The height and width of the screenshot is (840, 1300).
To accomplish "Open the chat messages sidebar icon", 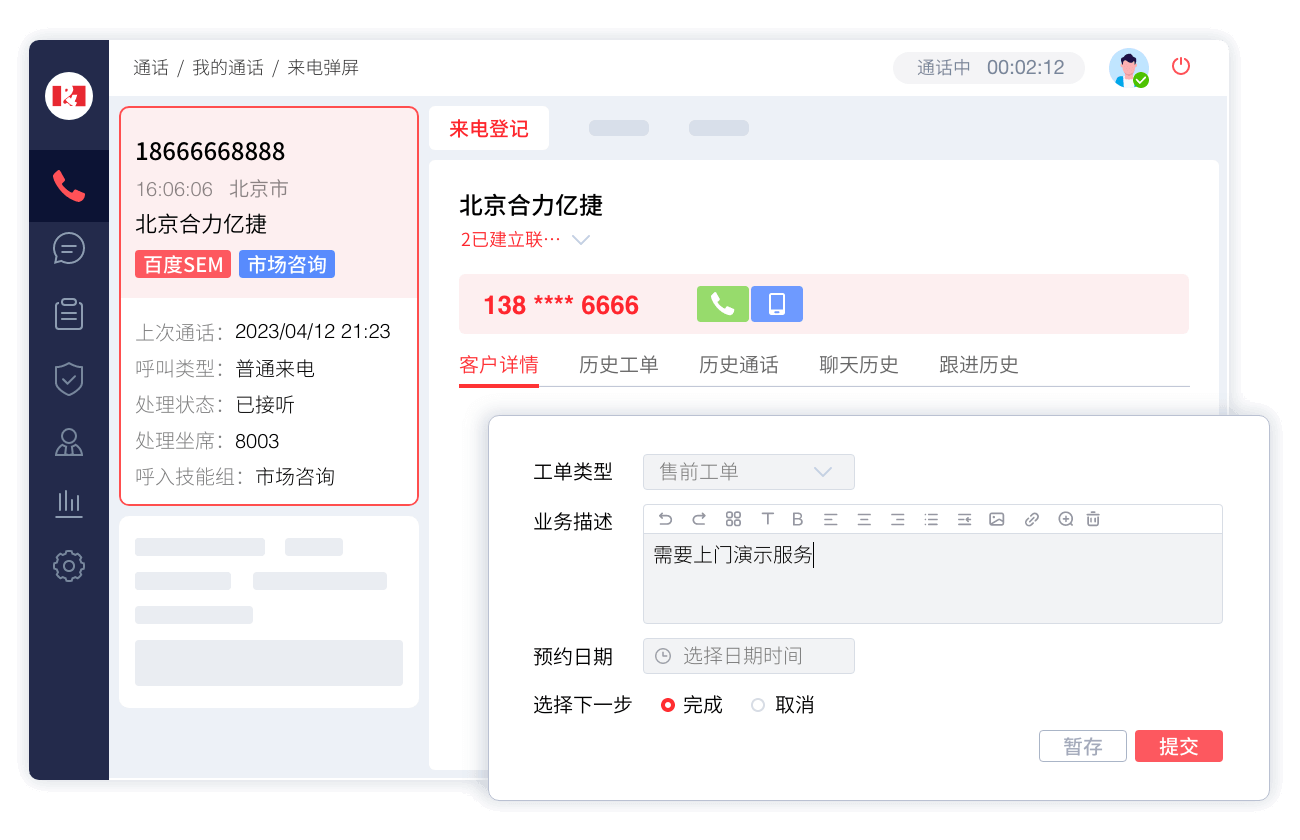I will [x=69, y=248].
